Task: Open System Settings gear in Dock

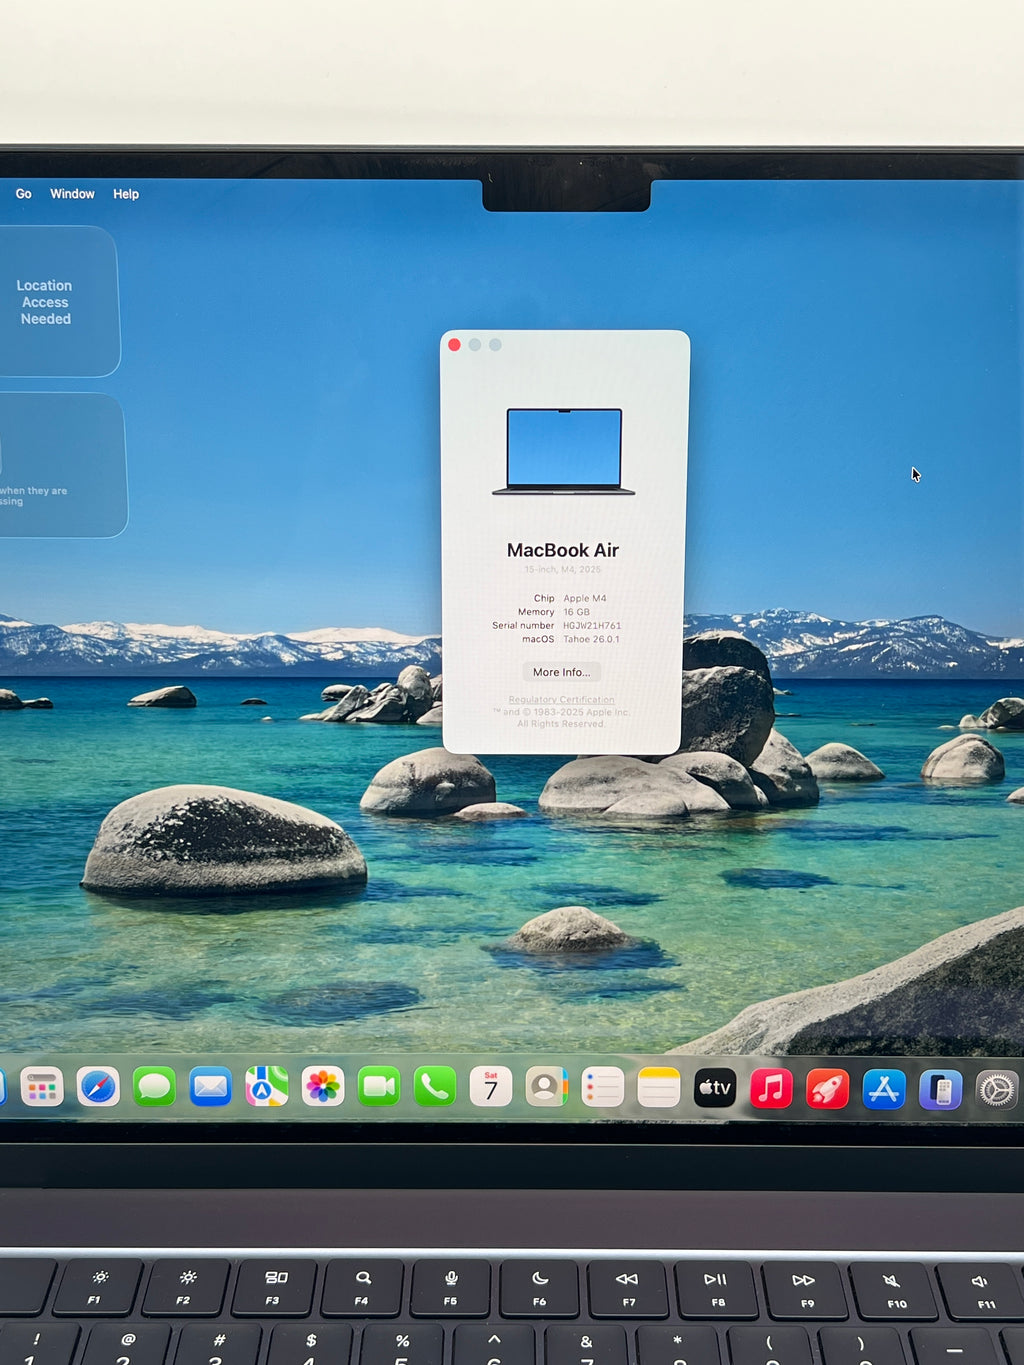Action: click(x=997, y=1090)
